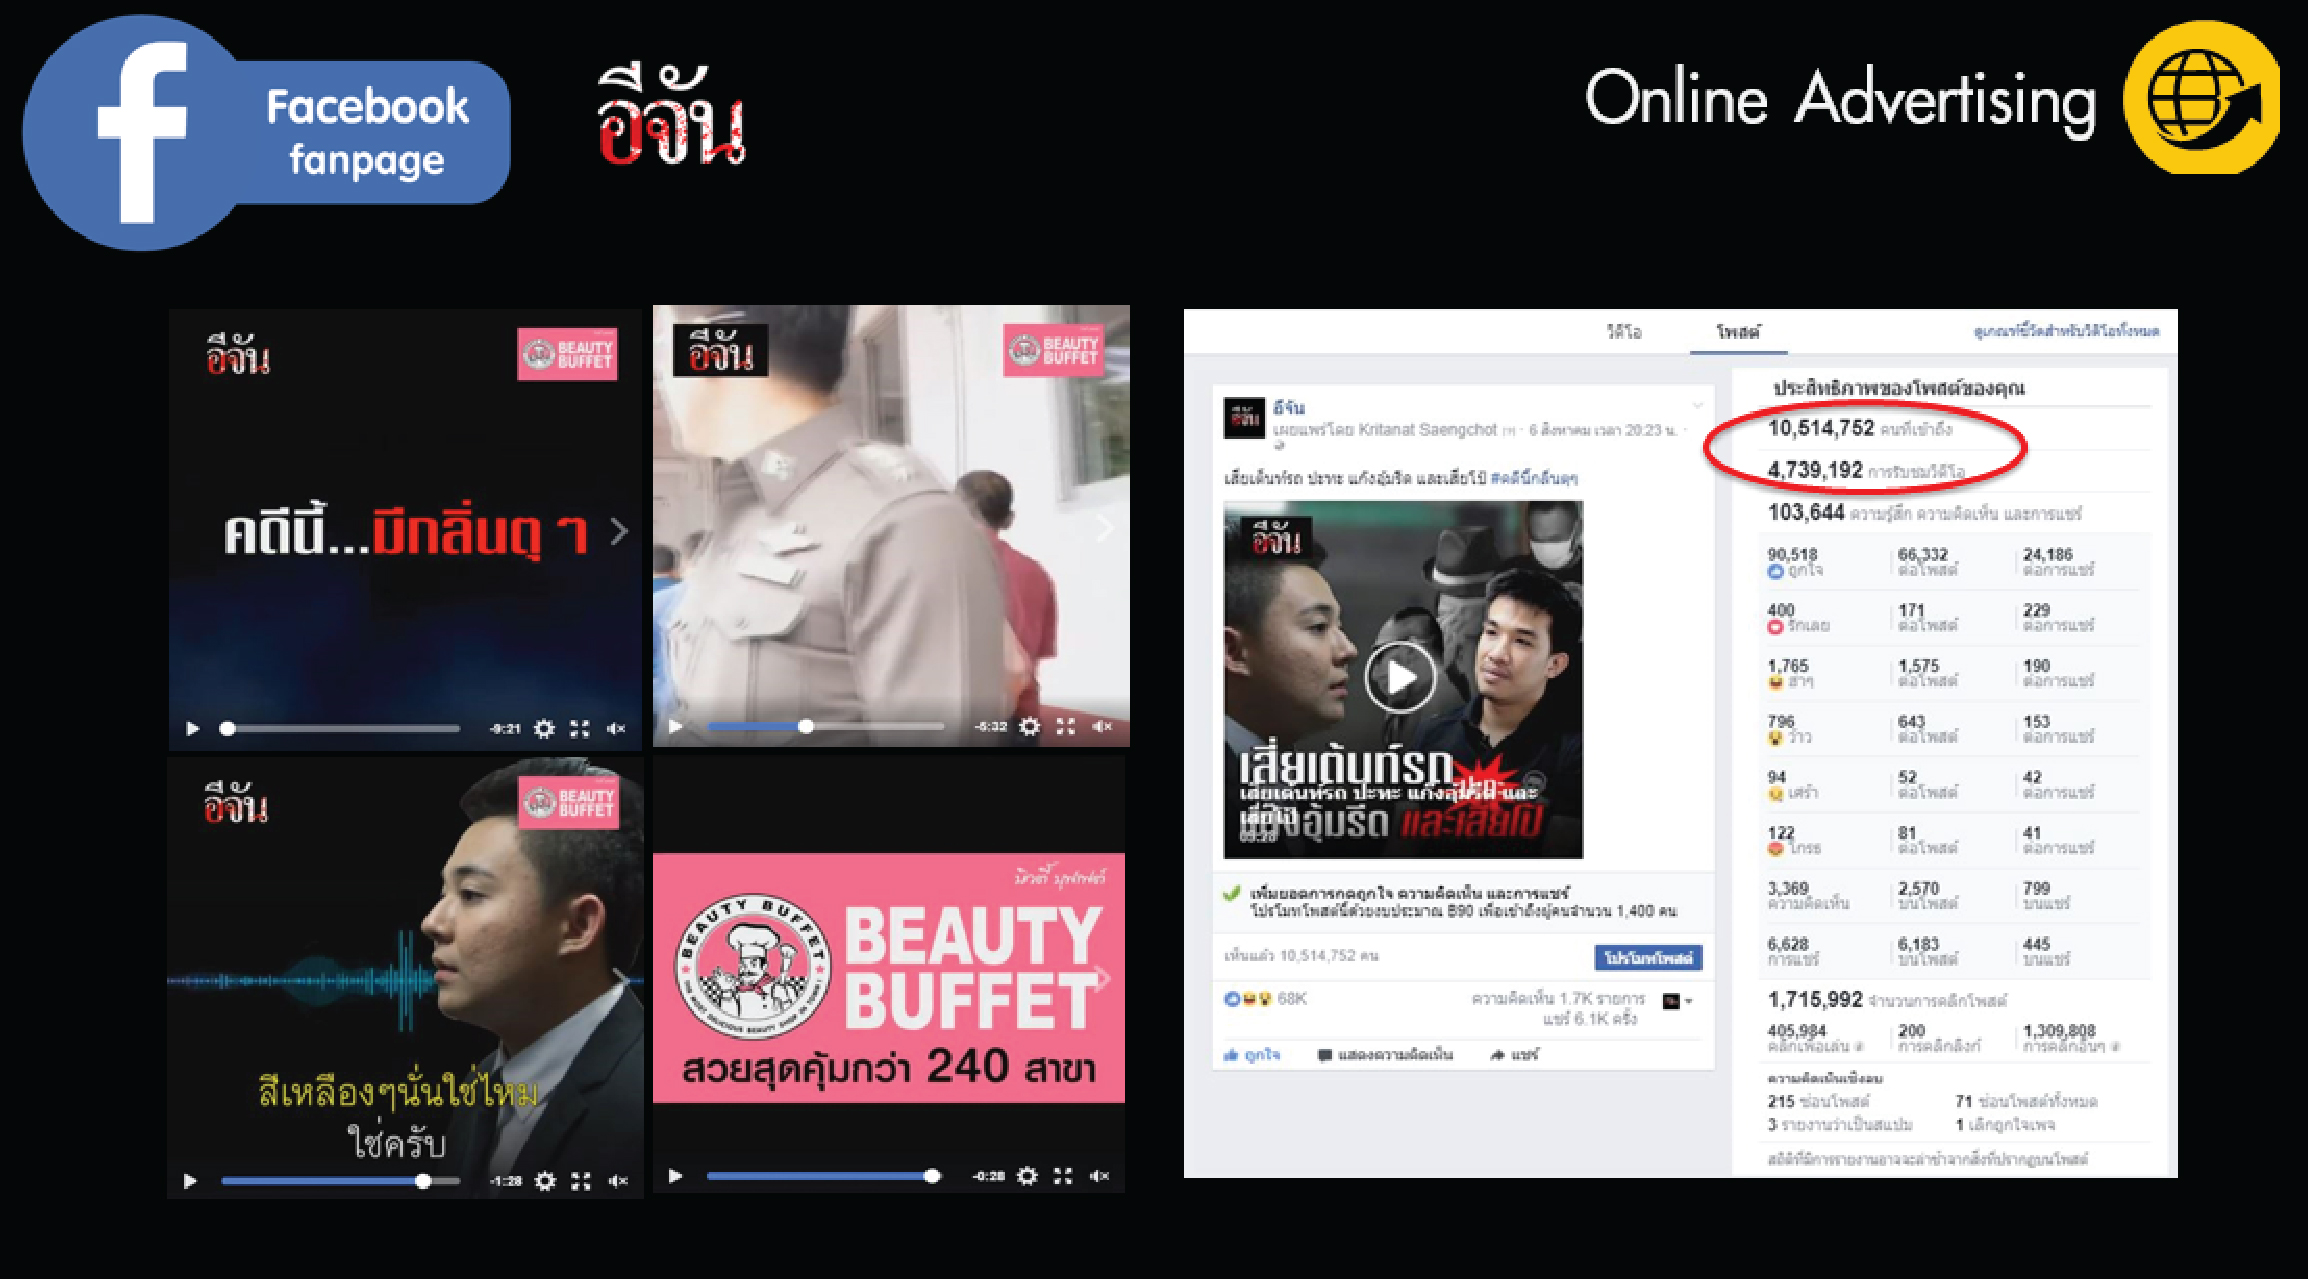Play the Beauty Buffet advertisement video
This screenshot has width=2308, height=1279.
click(676, 1176)
